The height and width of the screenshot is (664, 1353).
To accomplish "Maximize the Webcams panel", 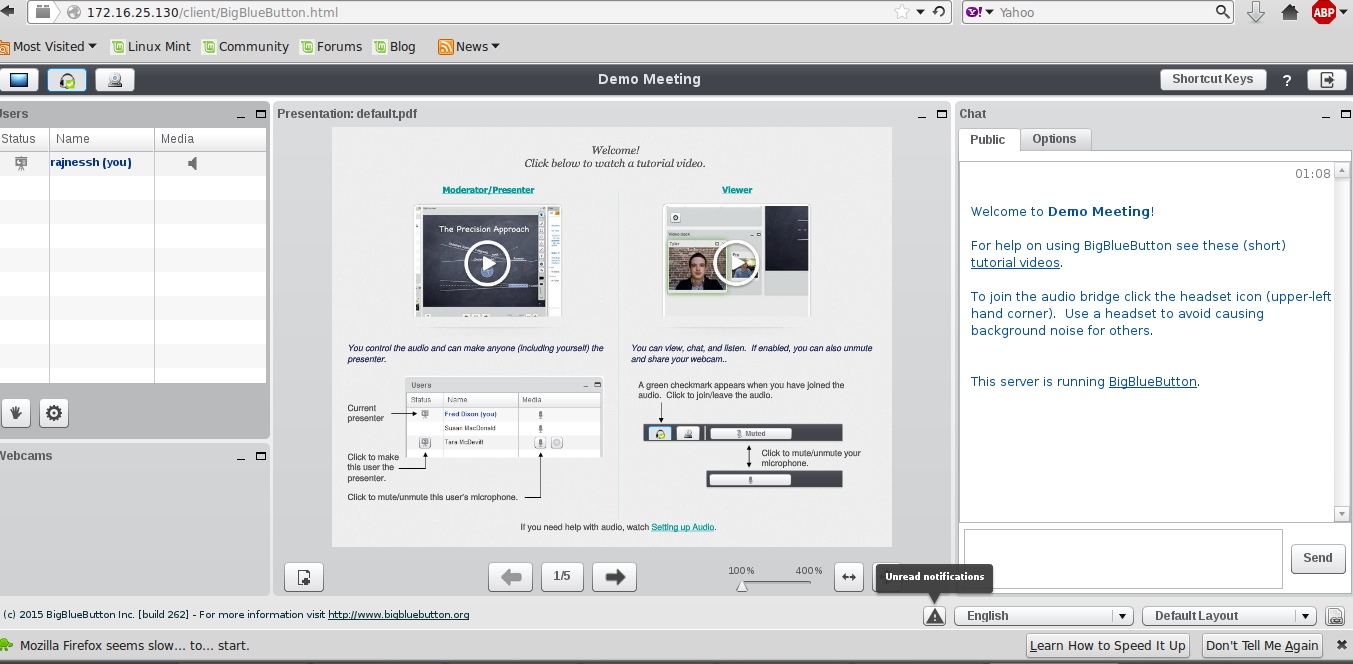I will coord(261,456).
